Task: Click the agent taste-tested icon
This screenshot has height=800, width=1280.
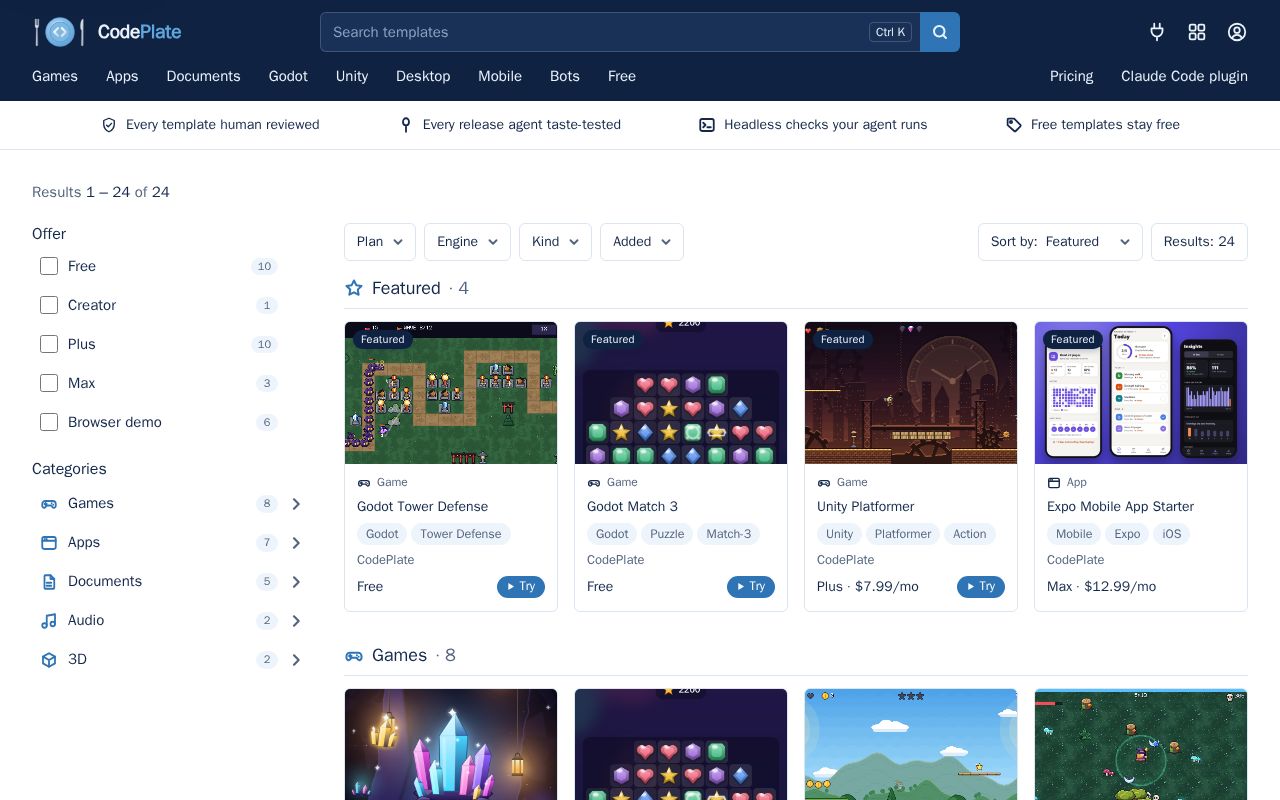Action: (406, 125)
